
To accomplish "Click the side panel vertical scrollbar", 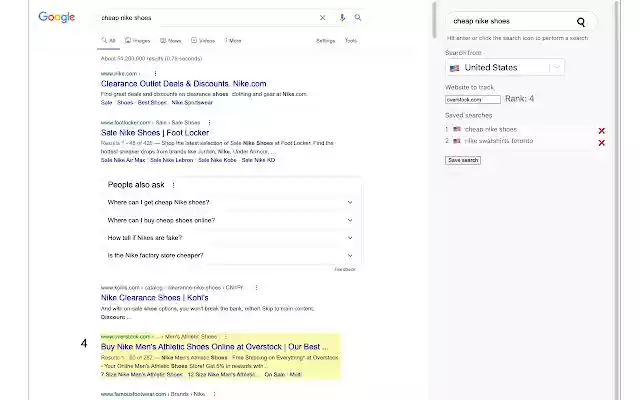I will click(617, 200).
